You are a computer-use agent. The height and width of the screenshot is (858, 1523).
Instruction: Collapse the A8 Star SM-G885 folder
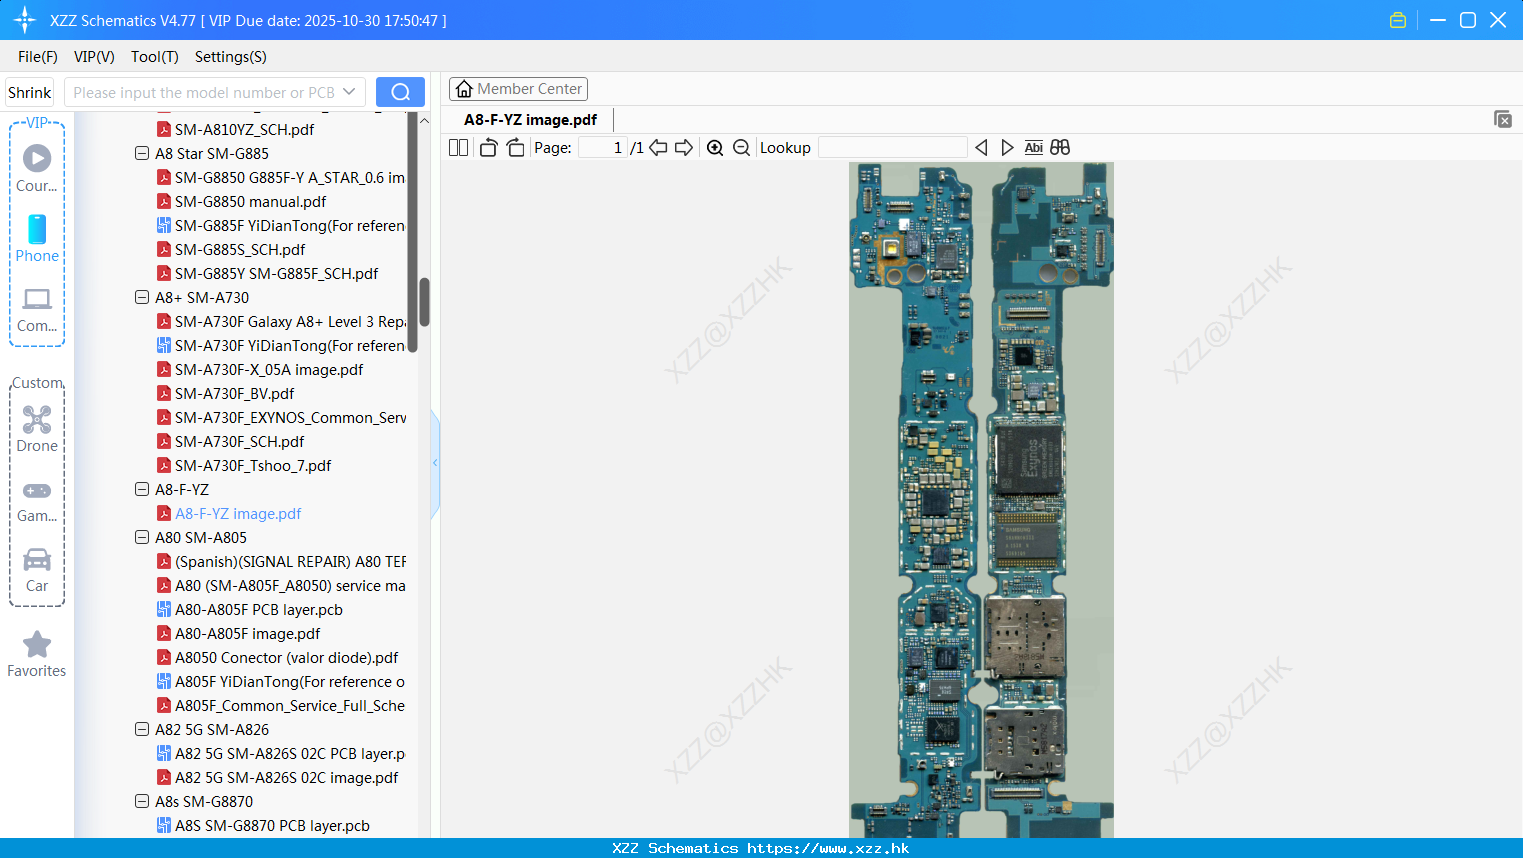click(142, 153)
